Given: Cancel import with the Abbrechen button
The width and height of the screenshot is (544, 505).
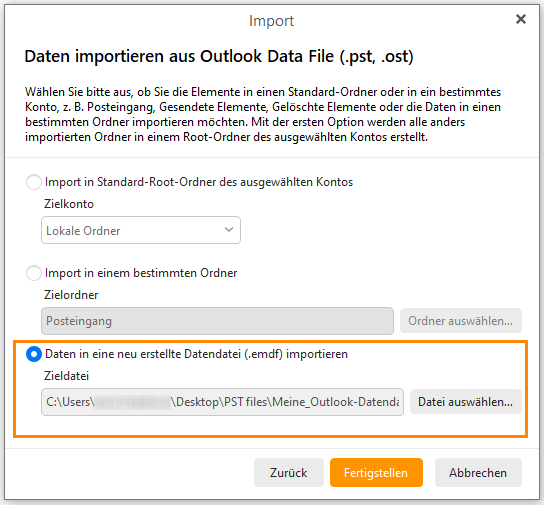Looking at the screenshot, I should pos(478,473).
